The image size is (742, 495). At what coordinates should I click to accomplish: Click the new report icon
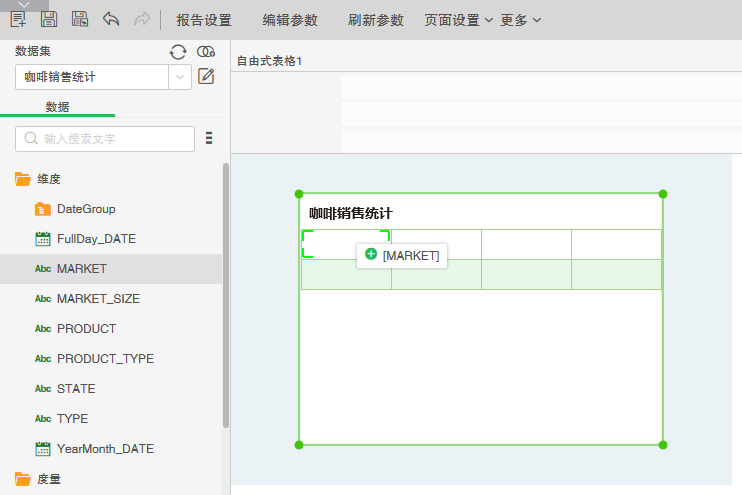(18, 19)
